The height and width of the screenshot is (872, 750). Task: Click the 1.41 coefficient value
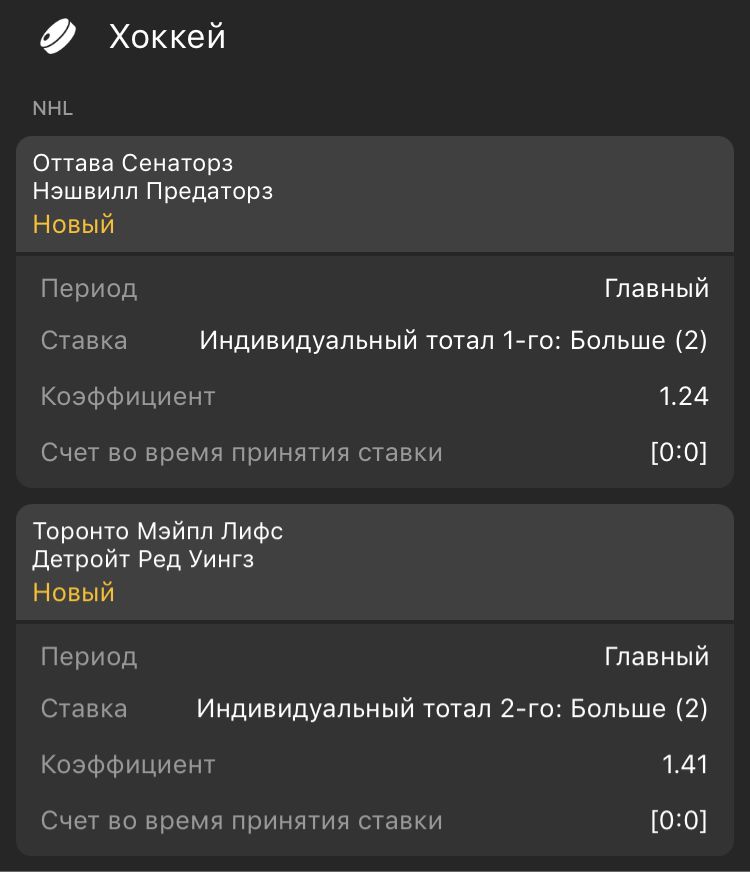point(685,765)
